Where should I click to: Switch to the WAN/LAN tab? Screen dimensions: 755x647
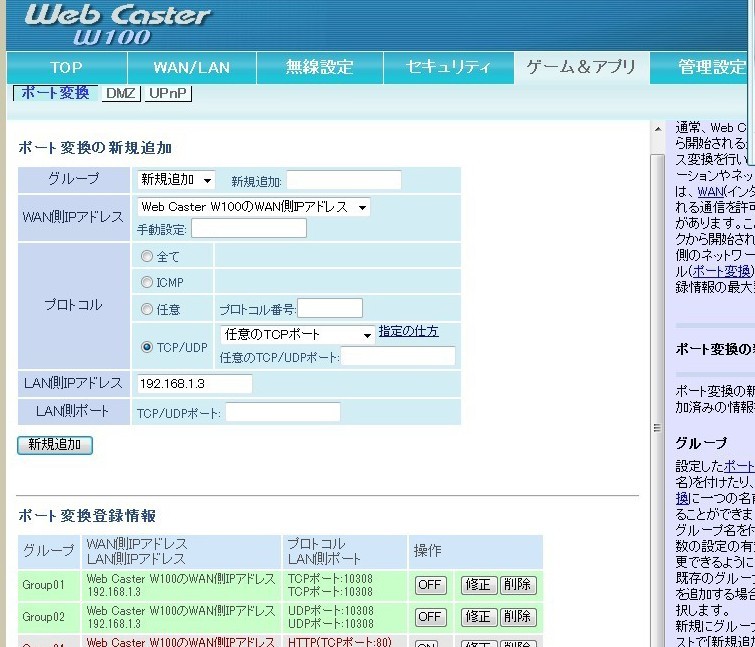click(192, 67)
